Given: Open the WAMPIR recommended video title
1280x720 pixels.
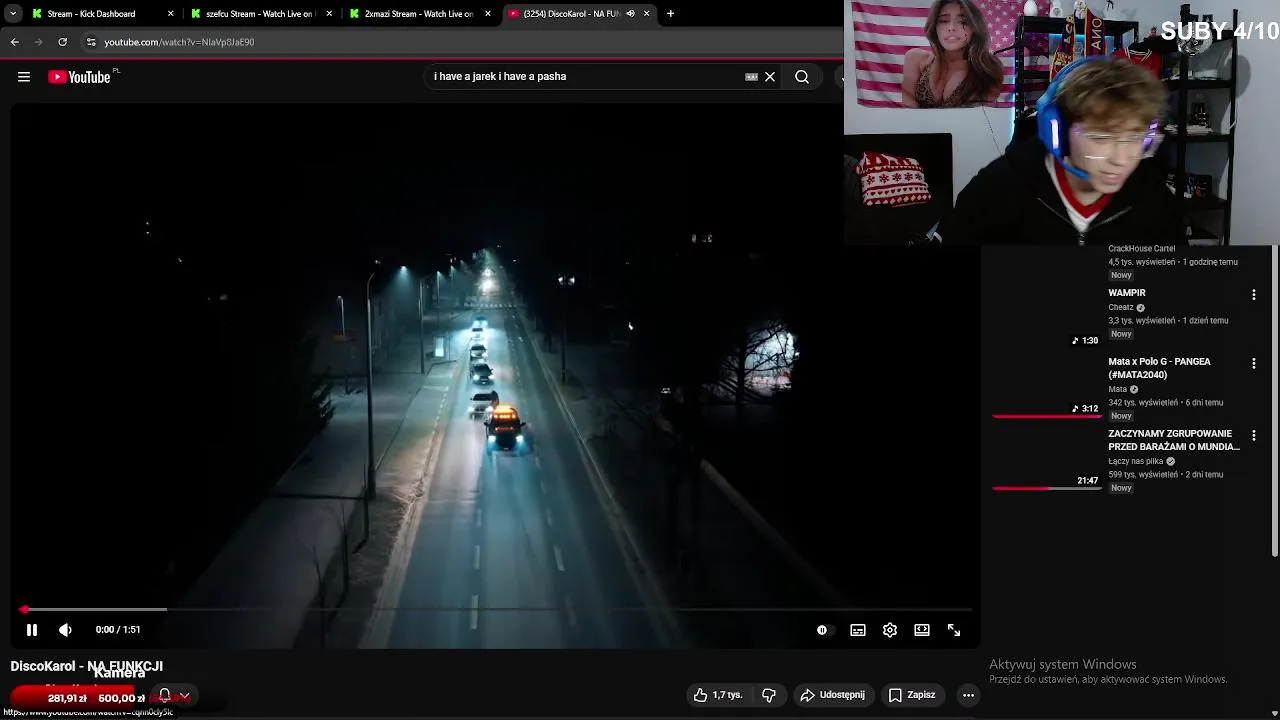Looking at the screenshot, I should click(1127, 293).
